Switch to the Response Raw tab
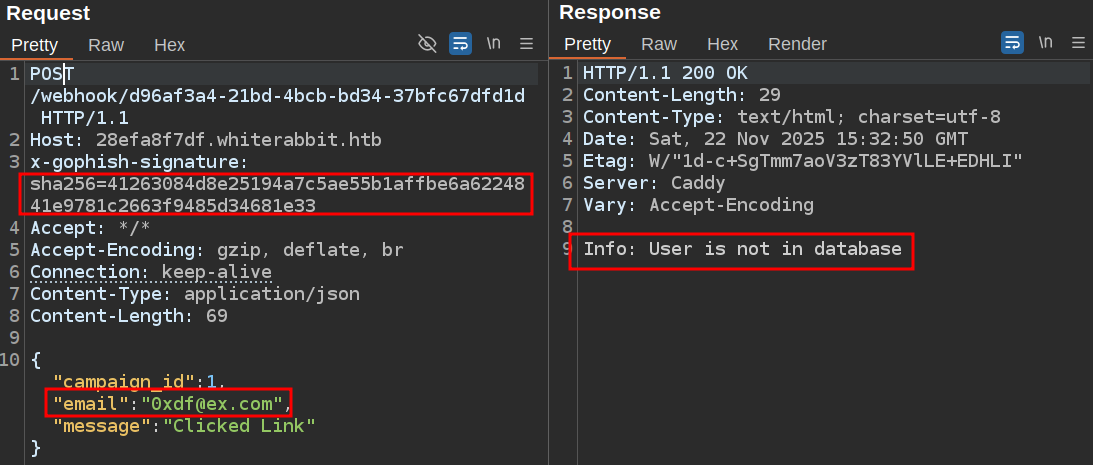 (x=659, y=44)
